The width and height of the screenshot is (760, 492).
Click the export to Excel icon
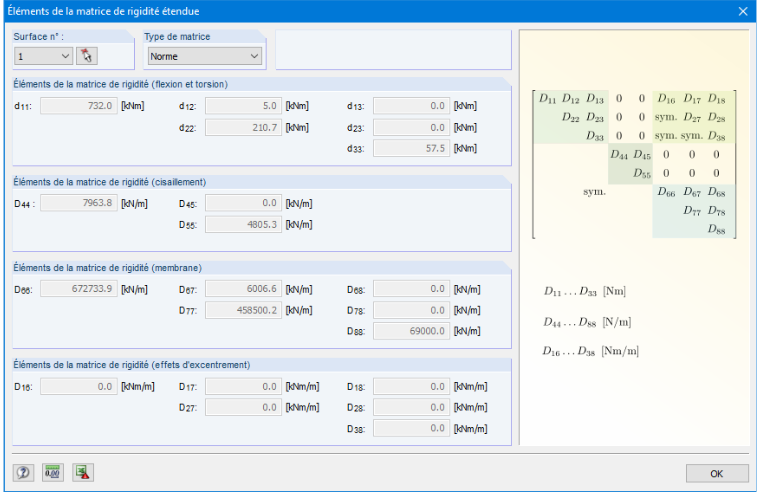tap(83, 472)
